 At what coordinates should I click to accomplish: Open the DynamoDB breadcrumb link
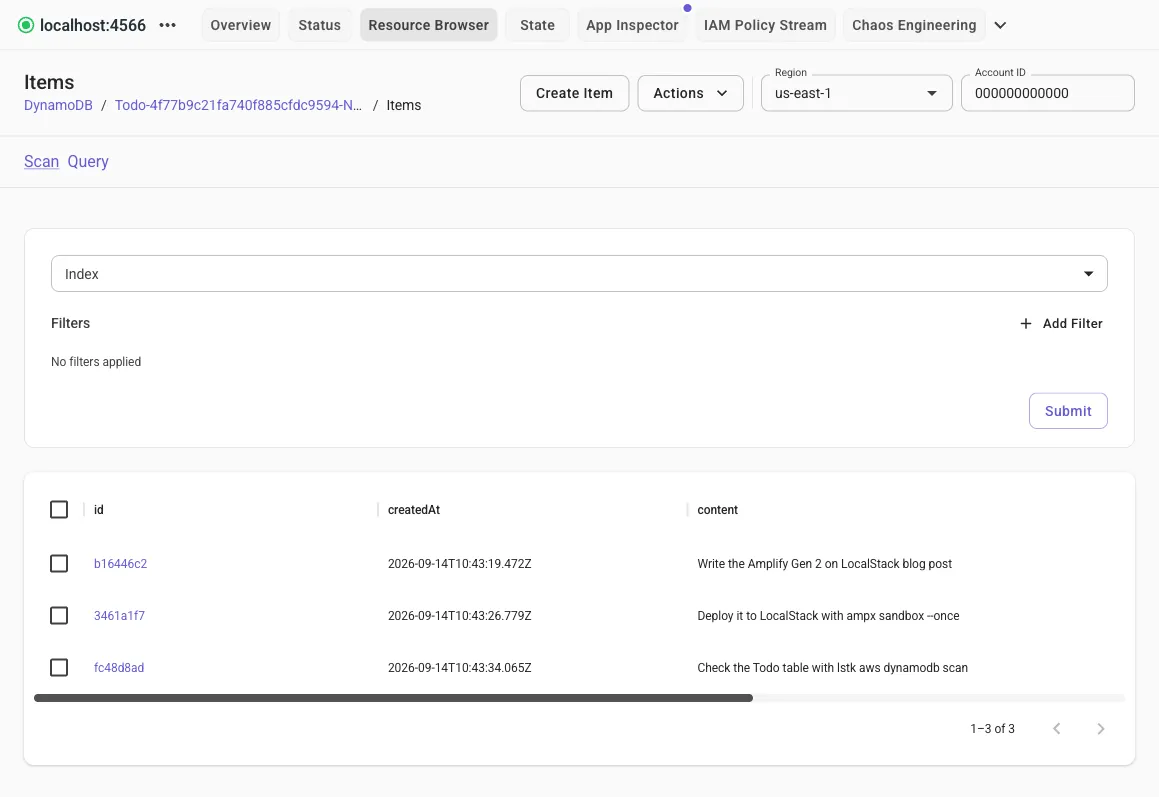click(x=58, y=105)
